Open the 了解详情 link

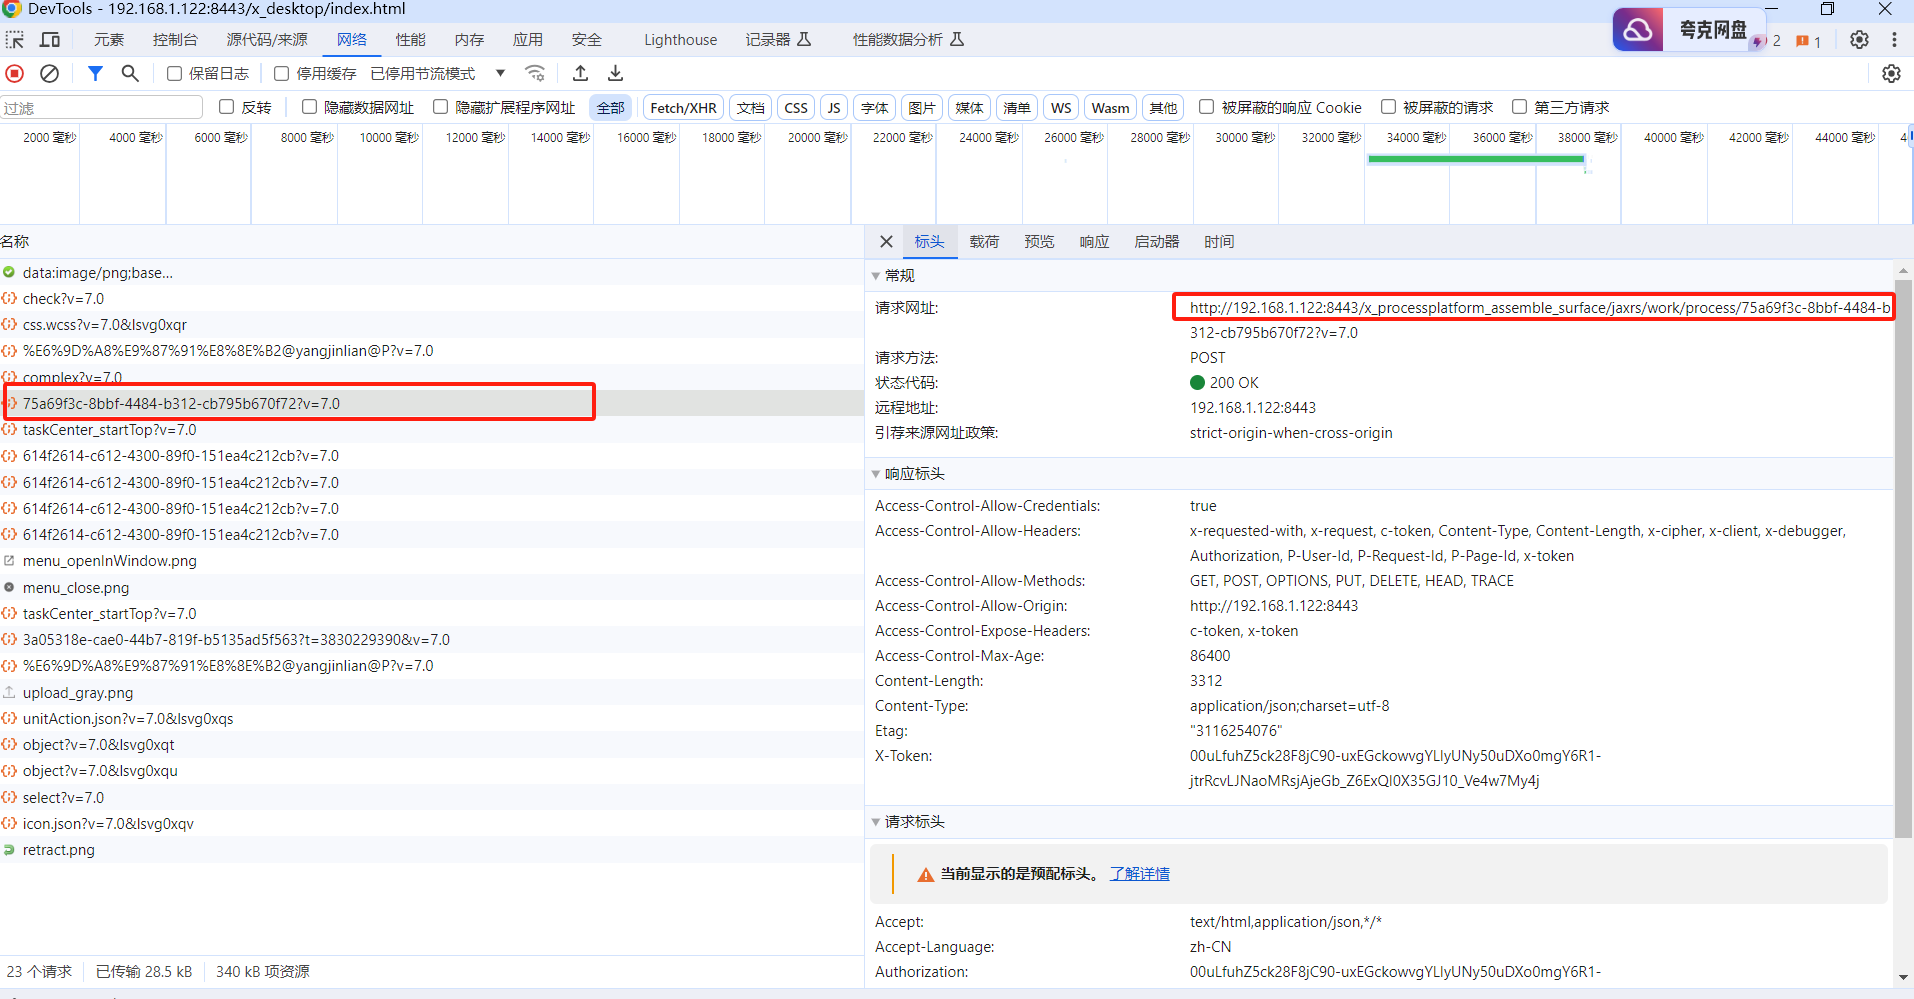pos(1139,874)
